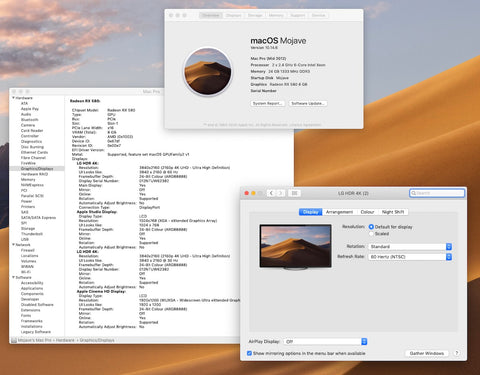
Task: Collapse the Software section in System Report
Action: tap(14, 277)
